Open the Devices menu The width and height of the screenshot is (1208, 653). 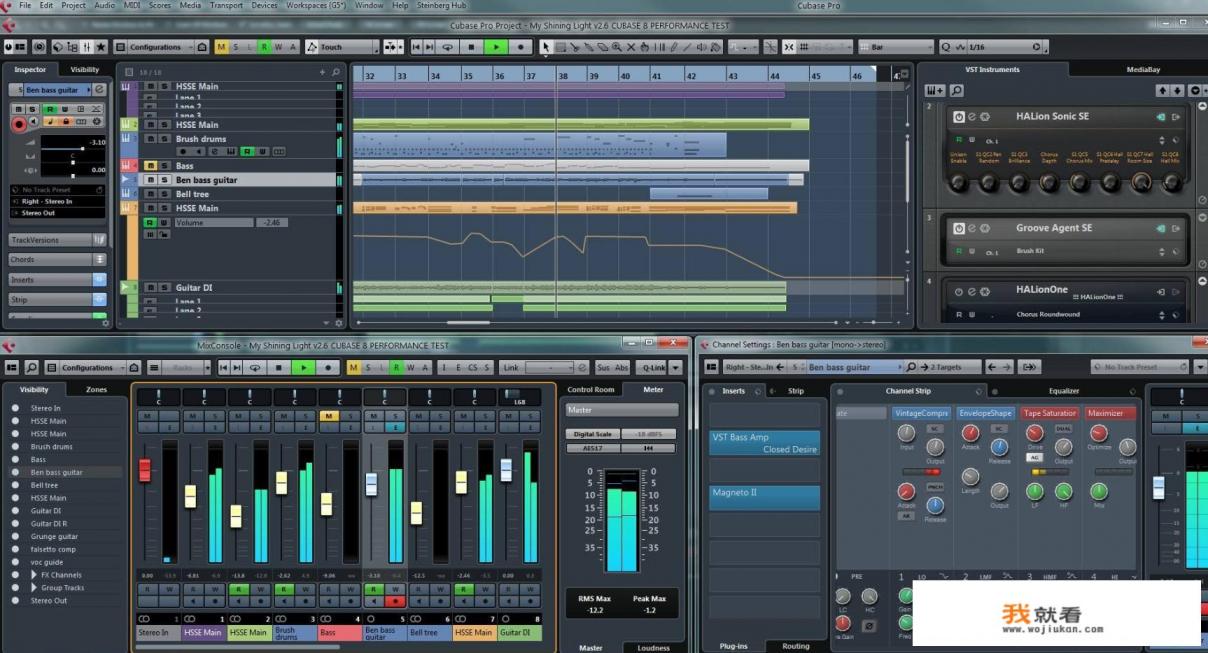(265, 5)
